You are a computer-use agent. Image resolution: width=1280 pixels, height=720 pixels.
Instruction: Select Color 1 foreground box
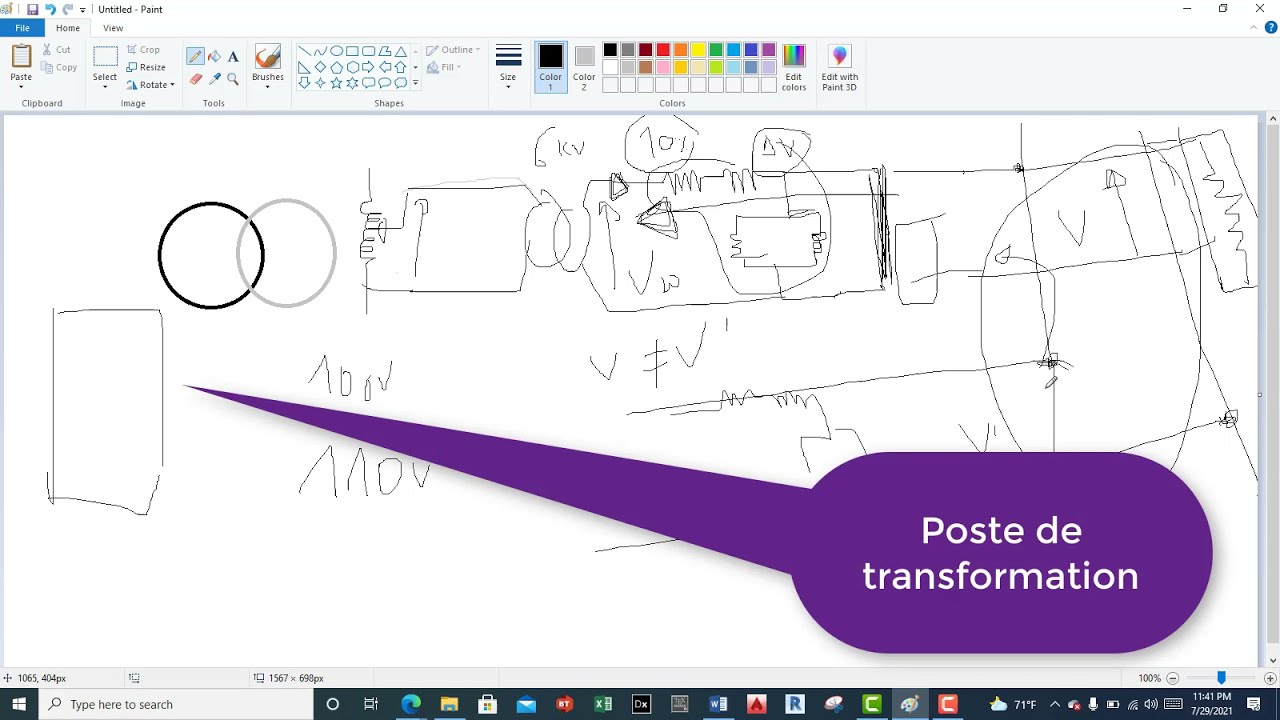tap(550, 68)
